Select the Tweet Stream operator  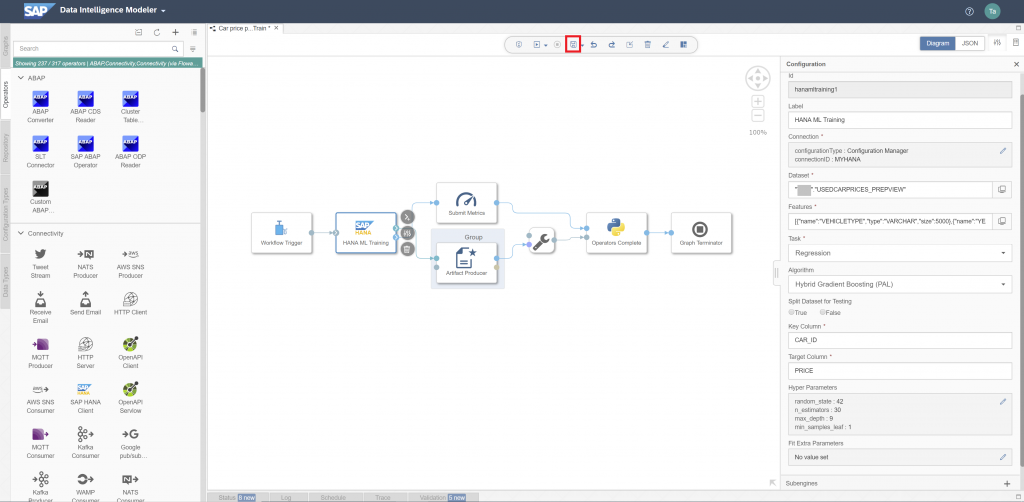coord(40,262)
